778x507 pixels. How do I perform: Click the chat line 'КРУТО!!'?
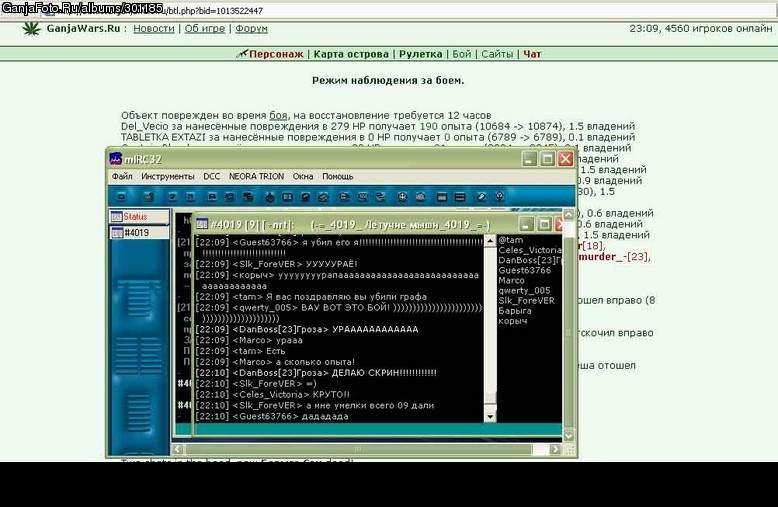point(272,395)
